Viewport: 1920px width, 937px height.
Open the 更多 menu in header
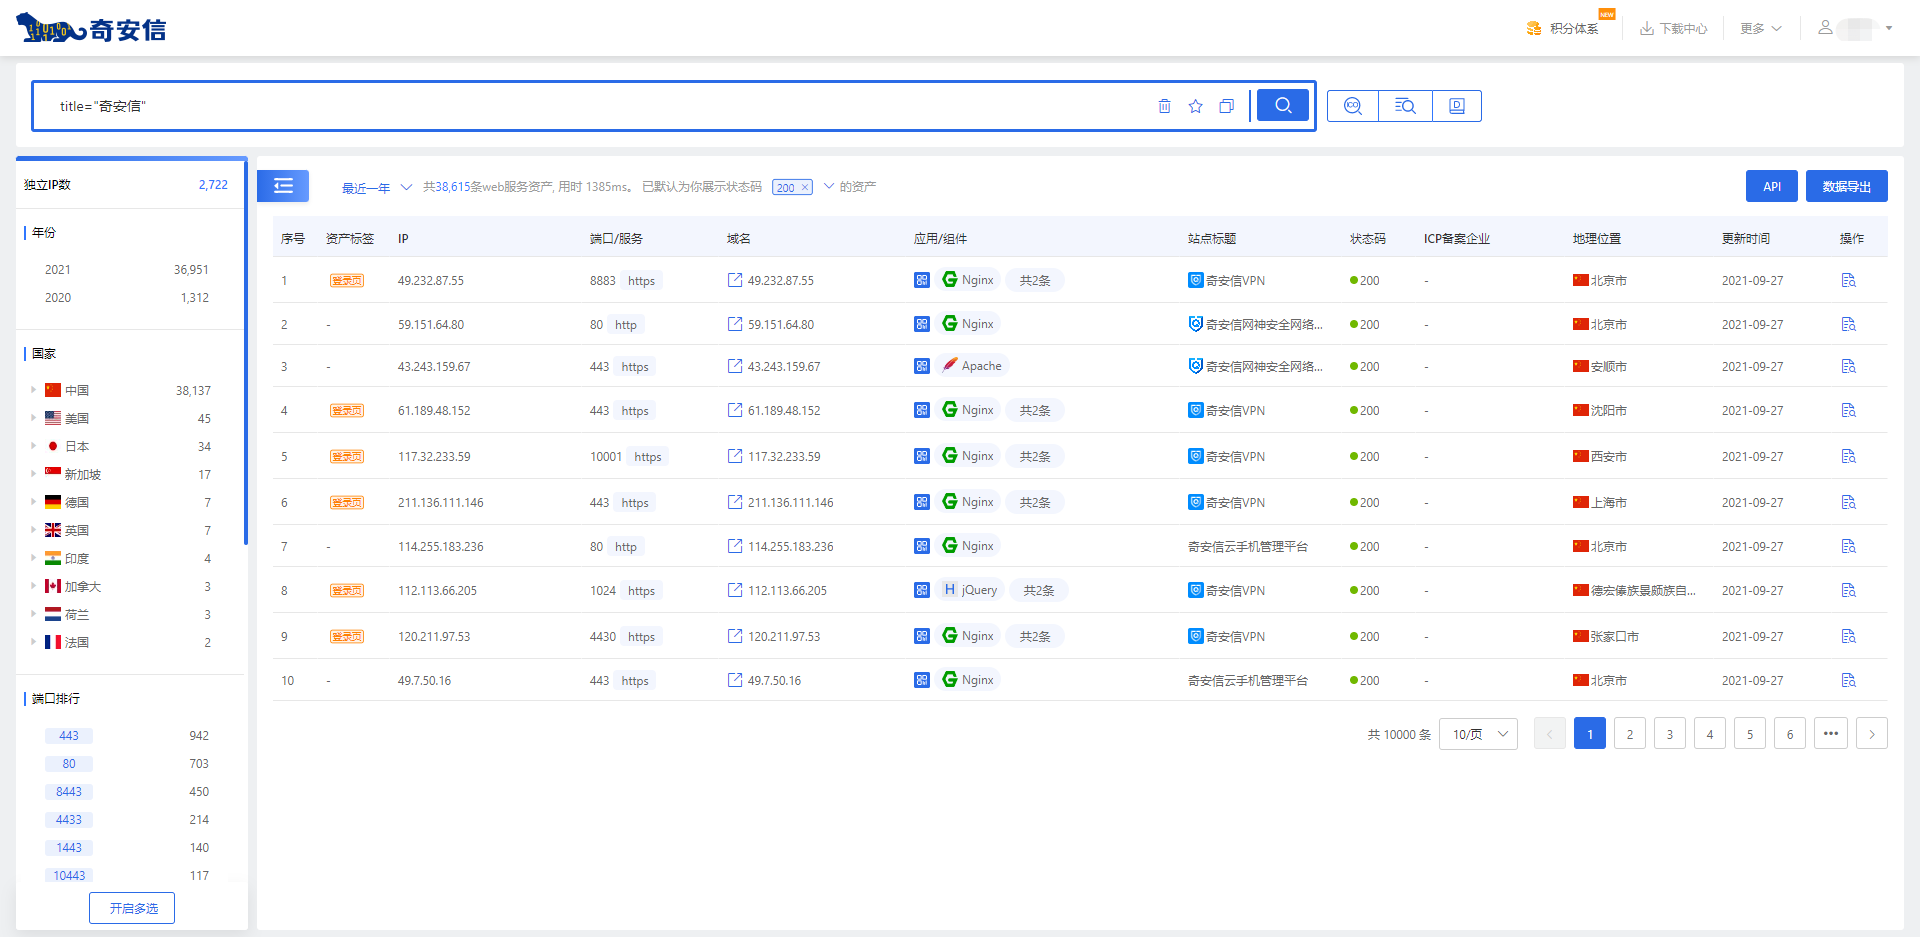coord(1761,29)
